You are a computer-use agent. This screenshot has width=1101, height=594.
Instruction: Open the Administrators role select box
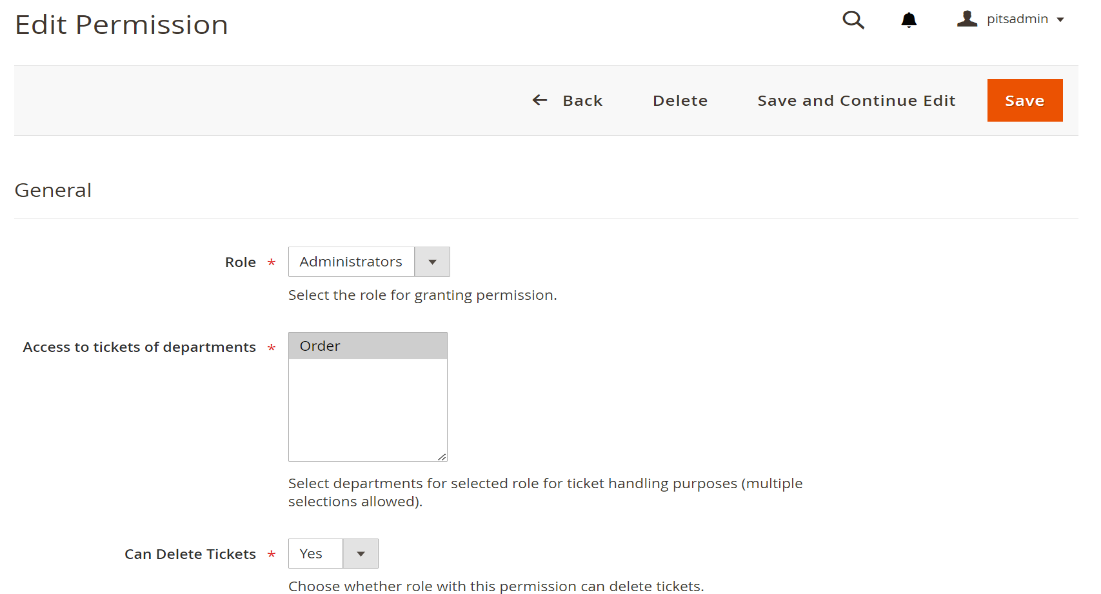point(351,262)
